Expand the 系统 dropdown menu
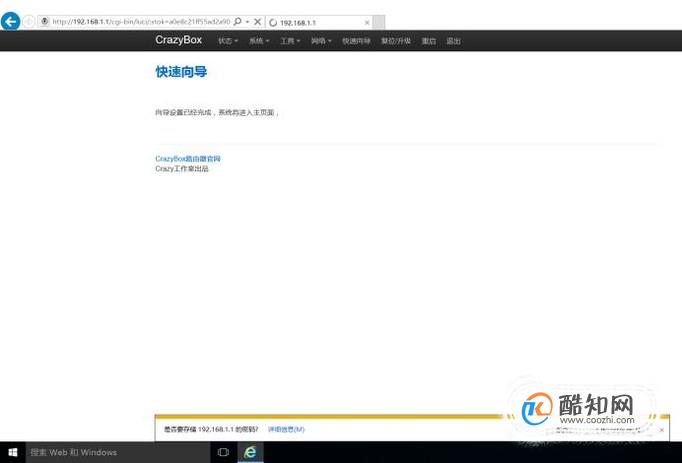 click(259, 41)
